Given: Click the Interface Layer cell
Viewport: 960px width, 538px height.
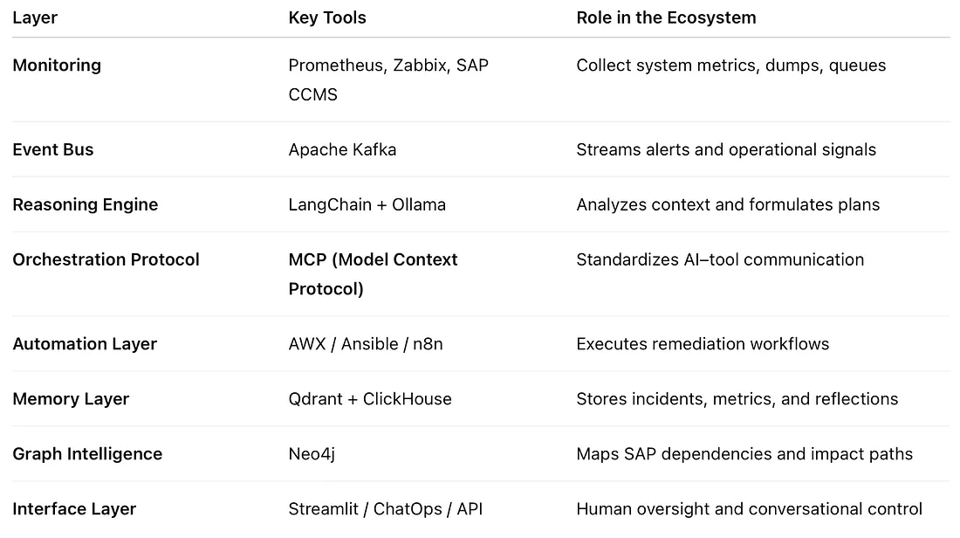Looking at the screenshot, I should click(74, 508).
